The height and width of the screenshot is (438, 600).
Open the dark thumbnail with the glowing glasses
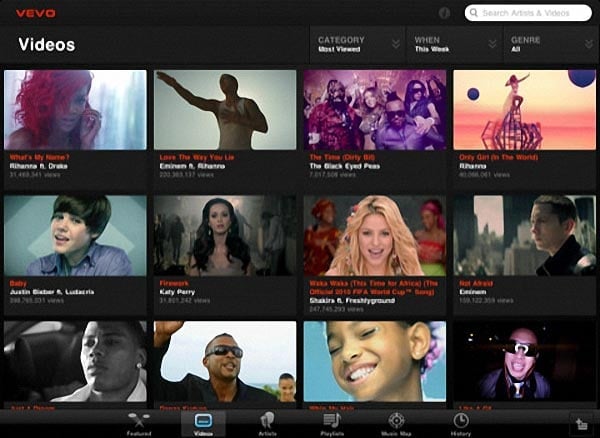(525, 361)
